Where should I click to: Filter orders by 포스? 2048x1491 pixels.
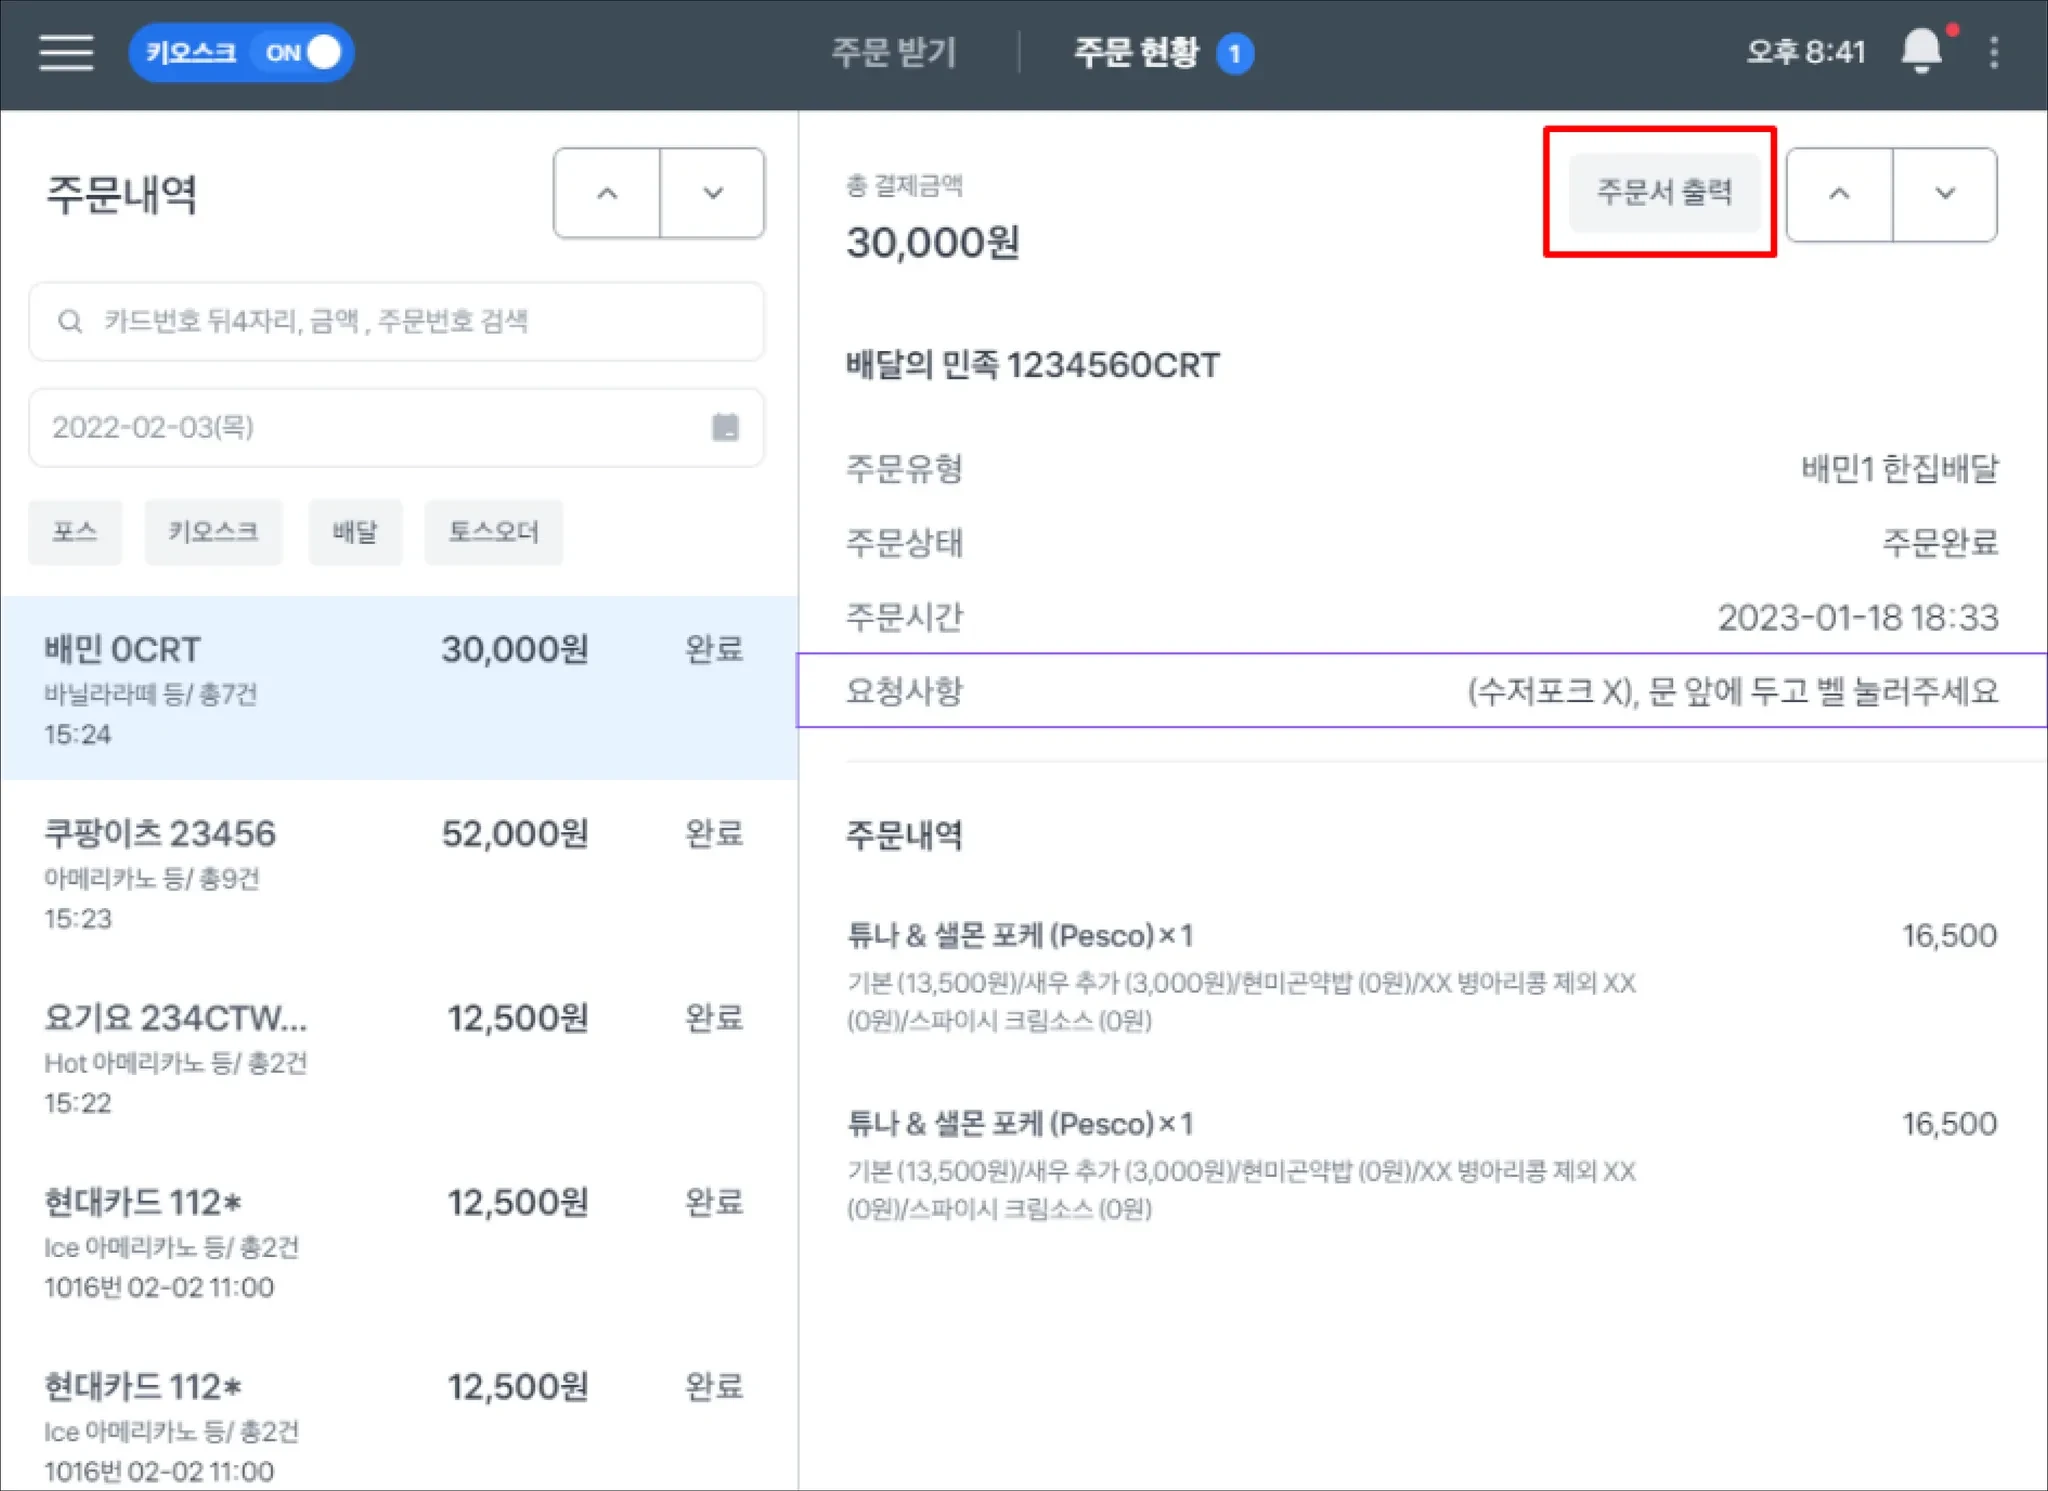(75, 532)
